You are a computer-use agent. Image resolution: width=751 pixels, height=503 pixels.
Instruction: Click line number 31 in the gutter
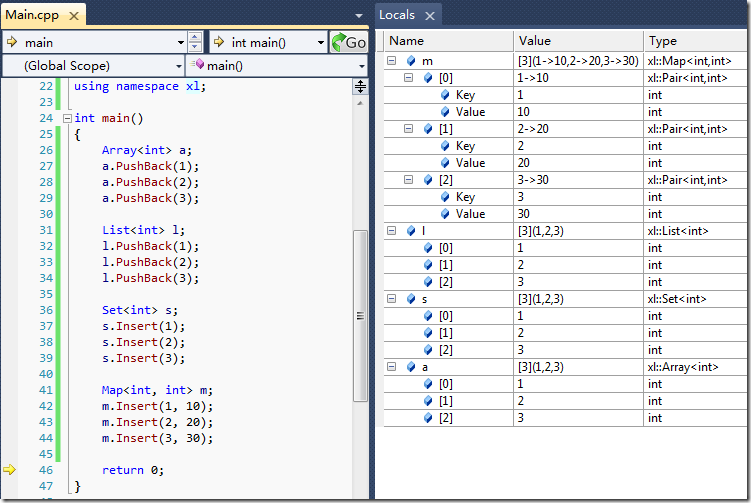click(46, 230)
